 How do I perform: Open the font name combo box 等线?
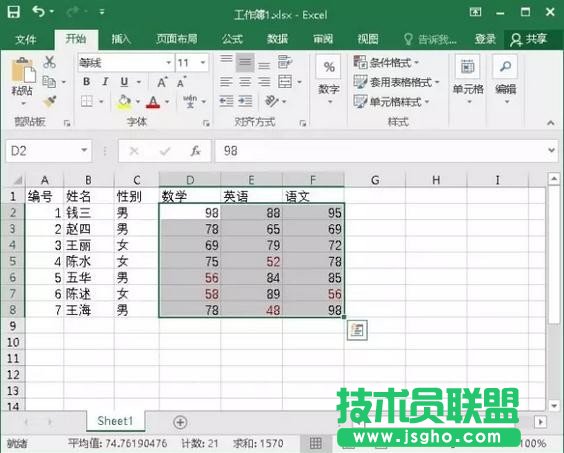pos(126,63)
